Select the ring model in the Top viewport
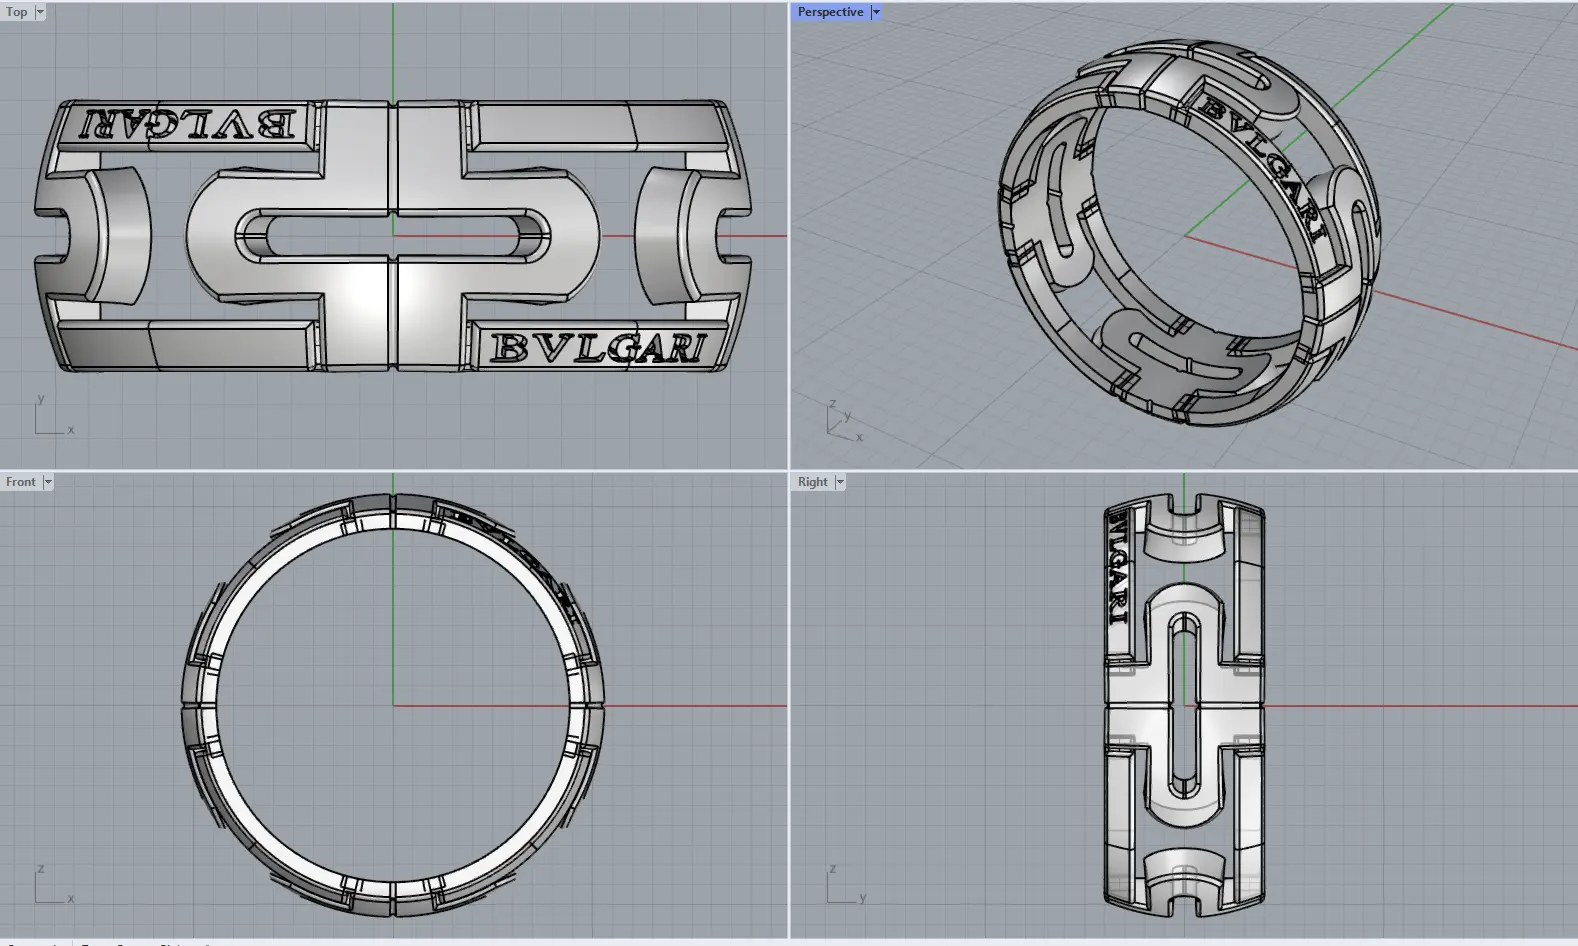 (392, 237)
